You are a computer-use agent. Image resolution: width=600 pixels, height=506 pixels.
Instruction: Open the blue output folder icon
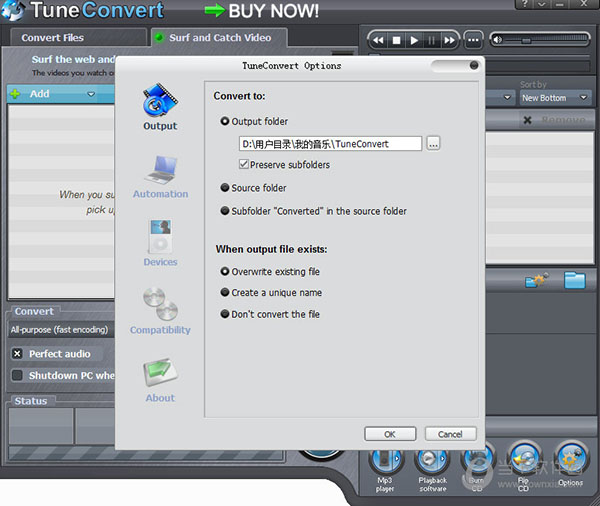pyautogui.click(x=575, y=280)
